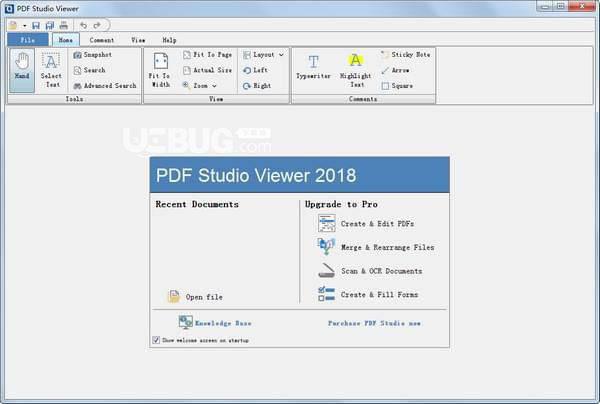This screenshot has width=600, height=404.
Task: Rotate page Right
Action: pyautogui.click(x=257, y=86)
